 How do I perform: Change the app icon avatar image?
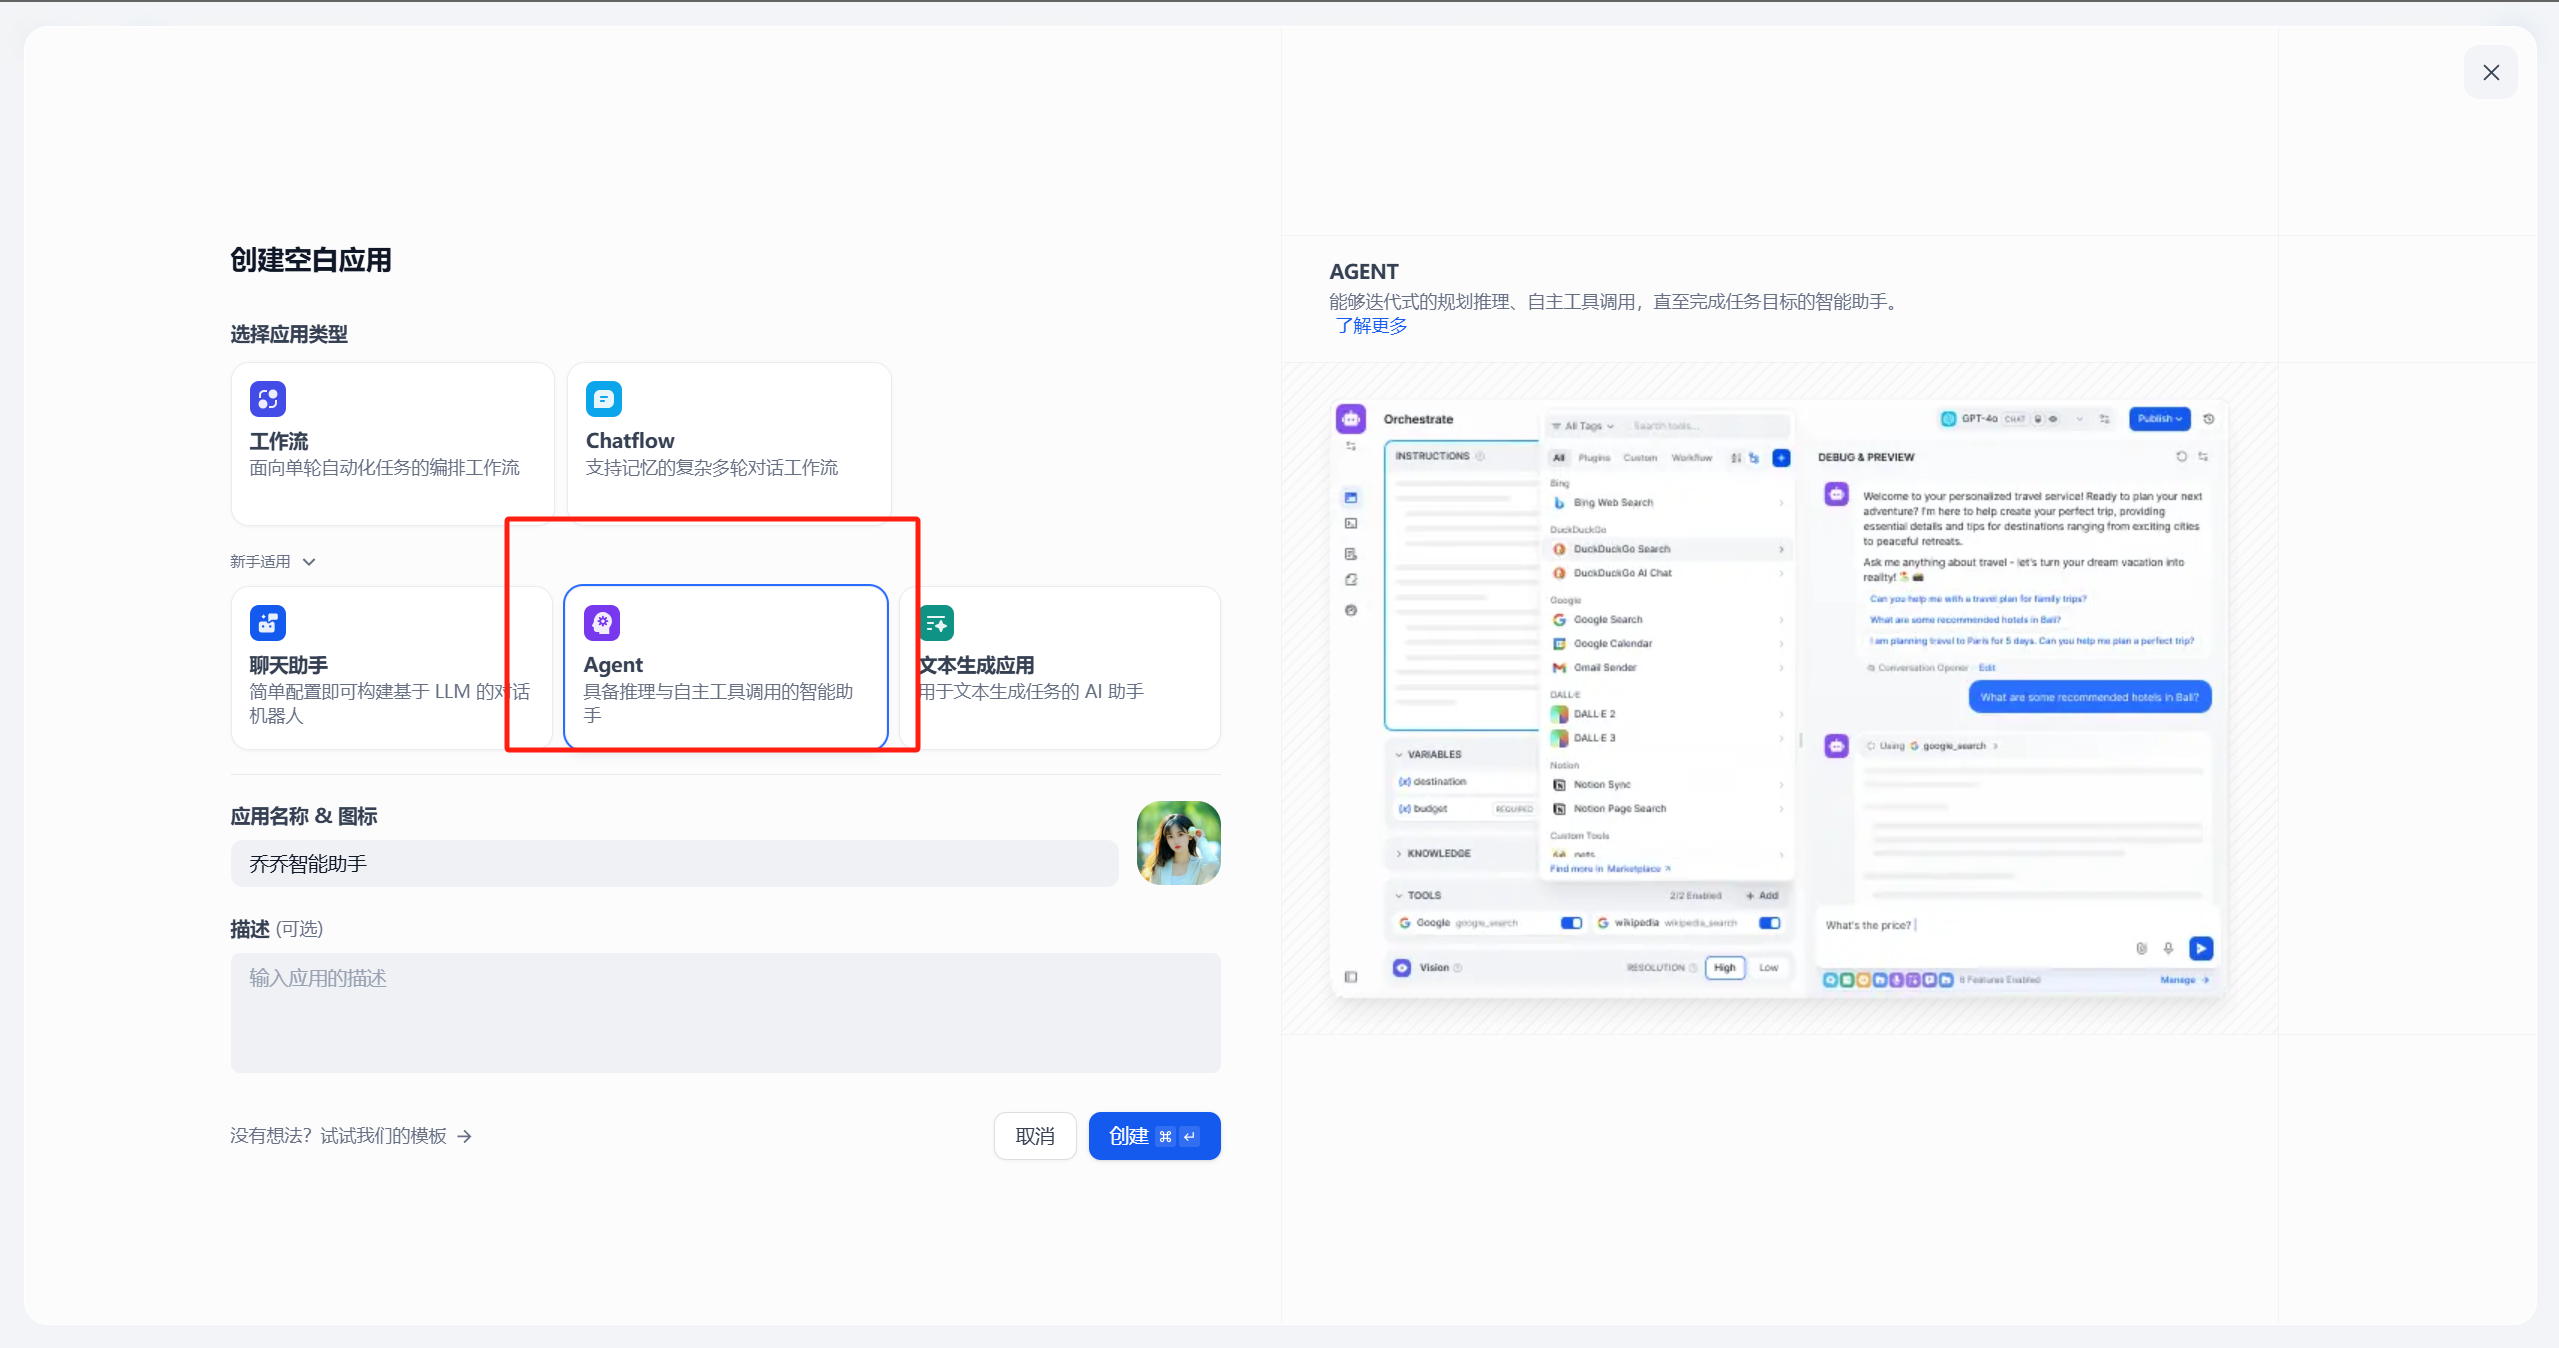click(1178, 843)
